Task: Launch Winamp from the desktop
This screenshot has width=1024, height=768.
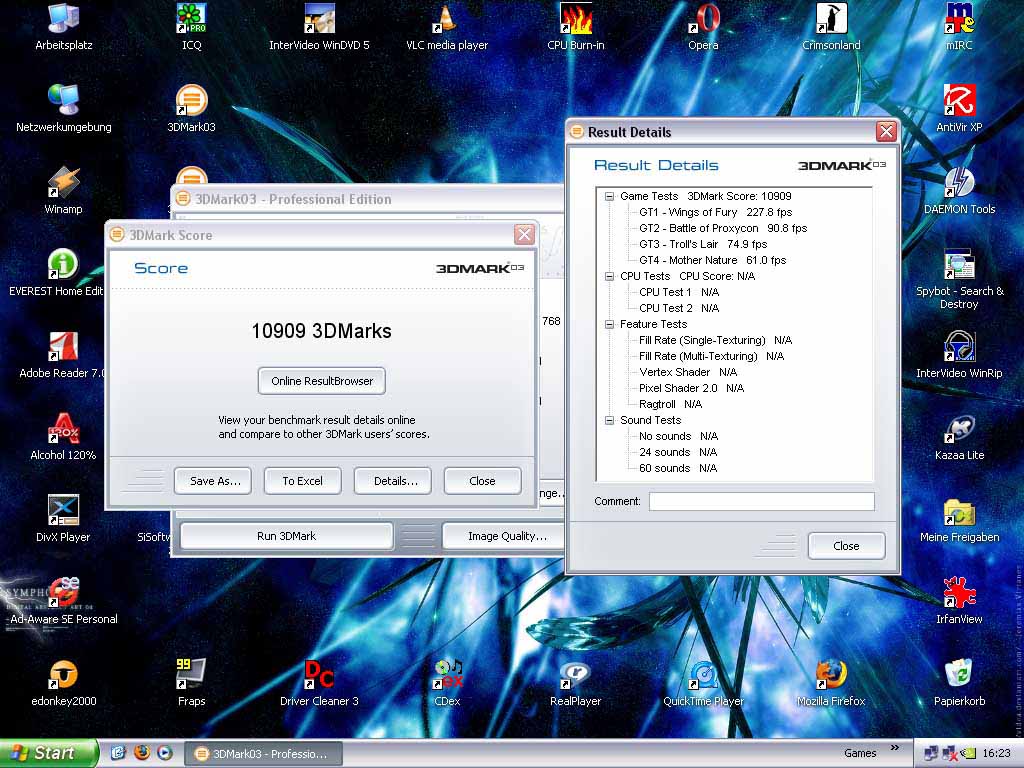Action: point(63,191)
